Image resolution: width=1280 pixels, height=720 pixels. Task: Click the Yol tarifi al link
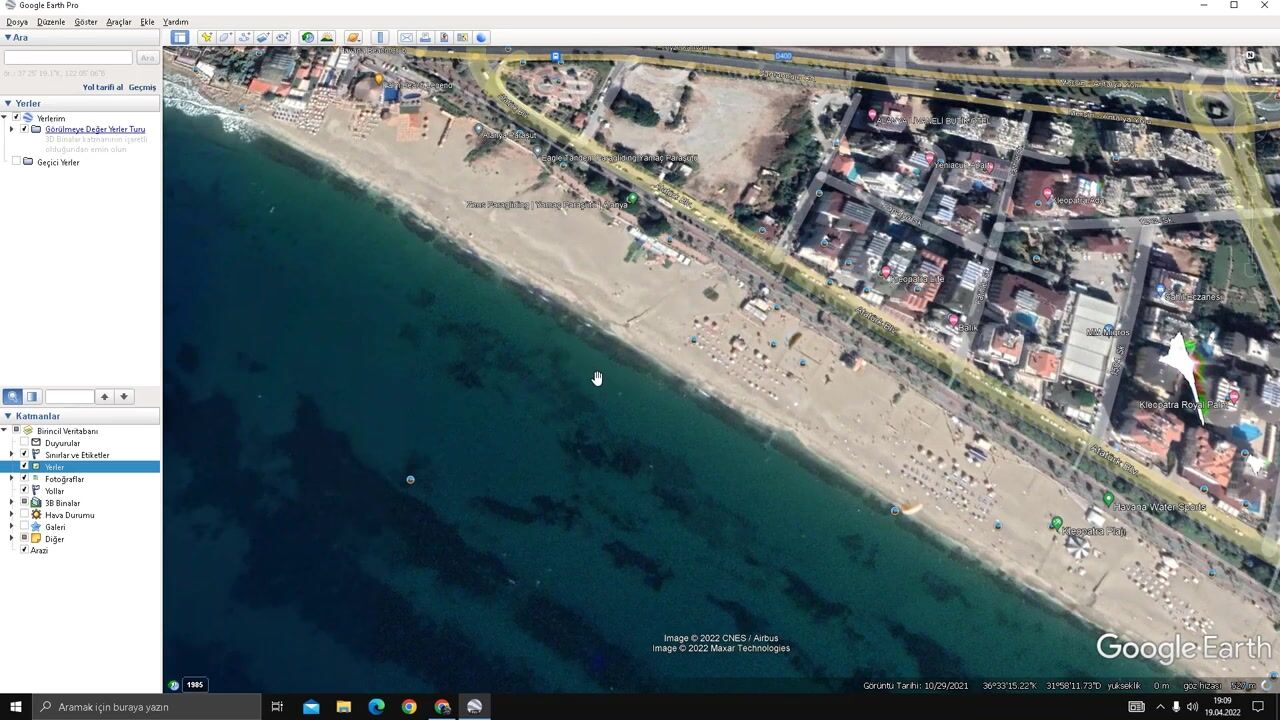[102, 88]
